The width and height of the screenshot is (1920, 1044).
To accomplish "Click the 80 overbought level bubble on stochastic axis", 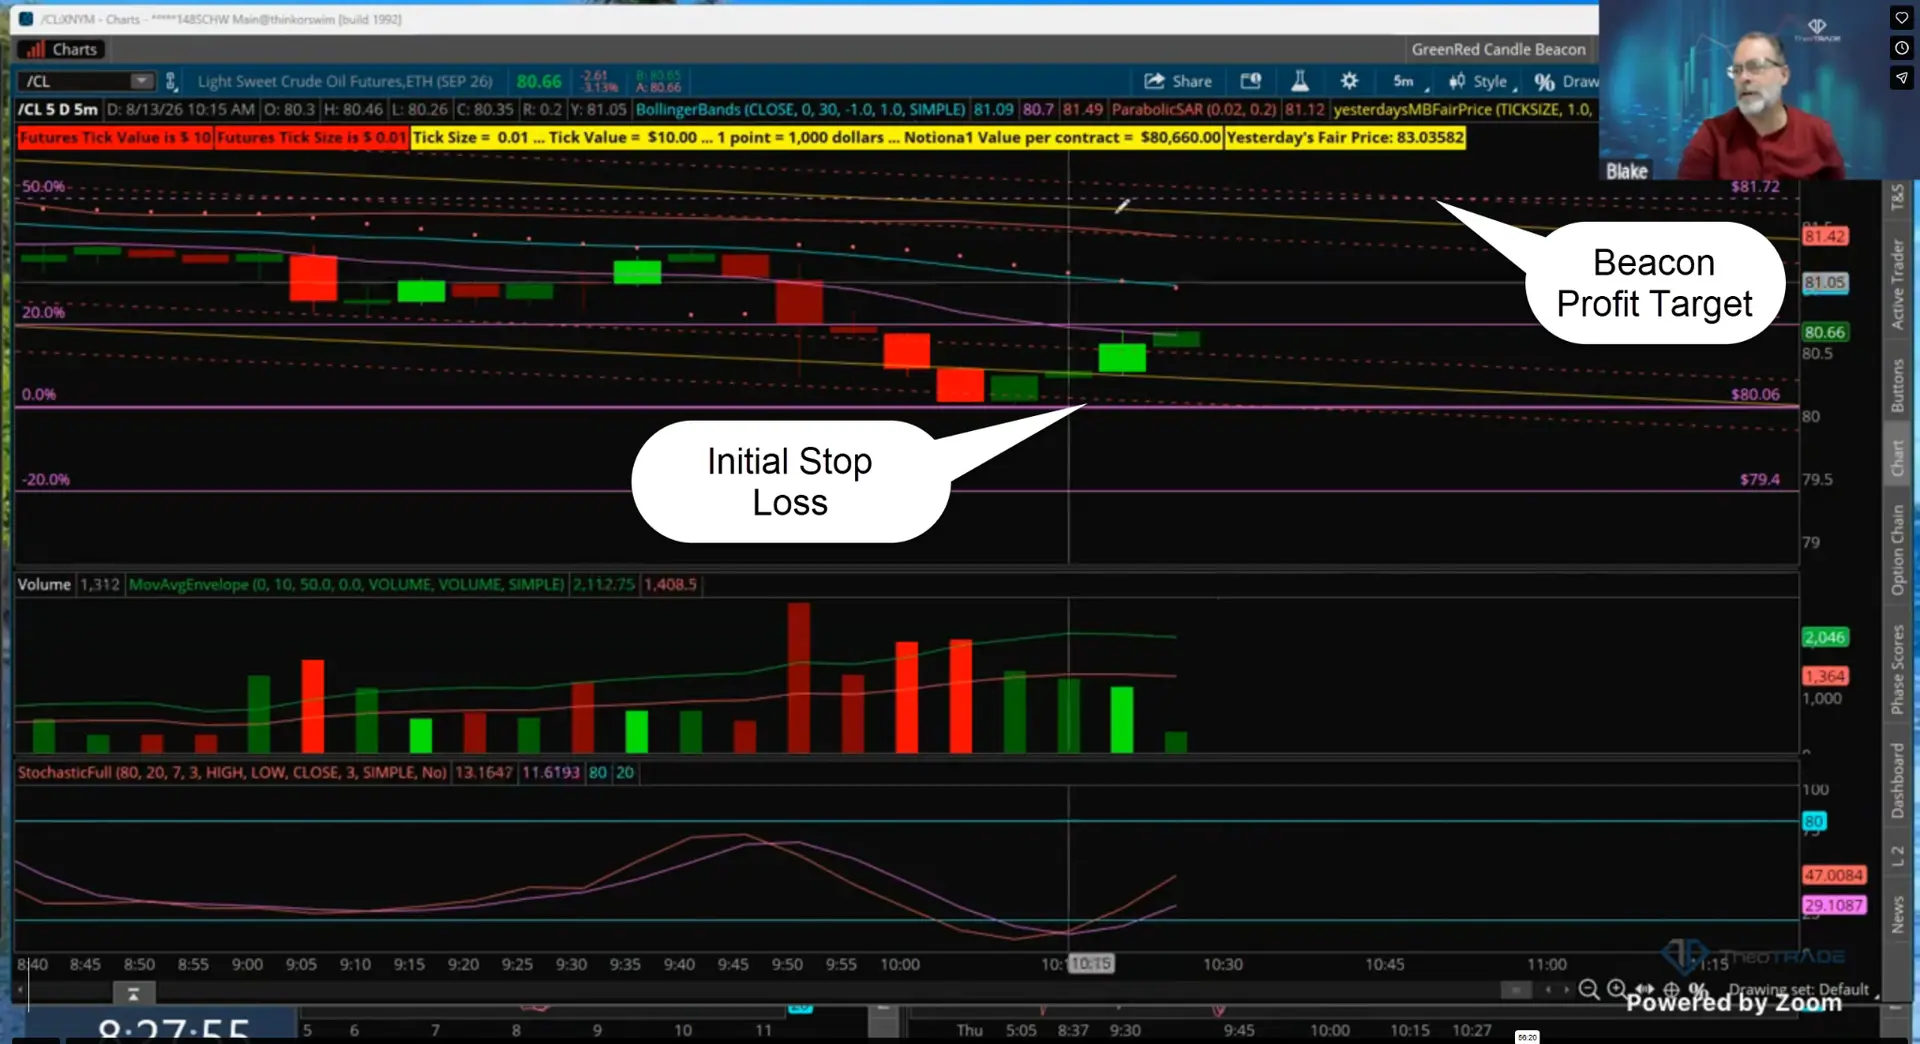I will pyautogui.click(x=1814, y=821).
